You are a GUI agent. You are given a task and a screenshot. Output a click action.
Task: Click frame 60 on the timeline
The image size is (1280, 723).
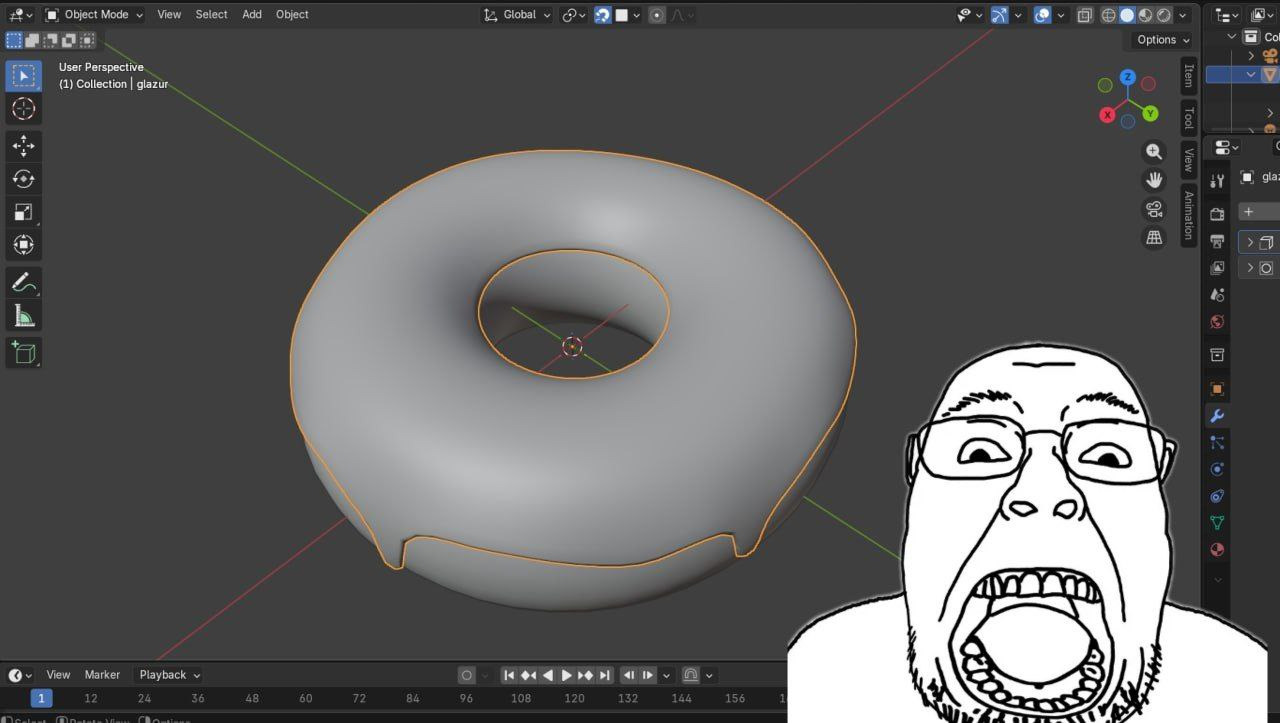(306, 699)
